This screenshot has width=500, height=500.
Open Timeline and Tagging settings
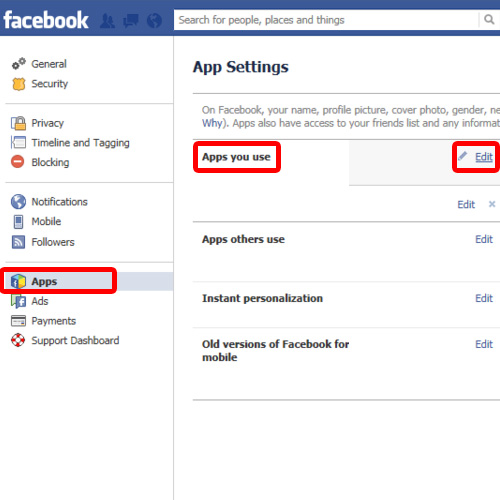pyautogui.click(x=80, y=143)
